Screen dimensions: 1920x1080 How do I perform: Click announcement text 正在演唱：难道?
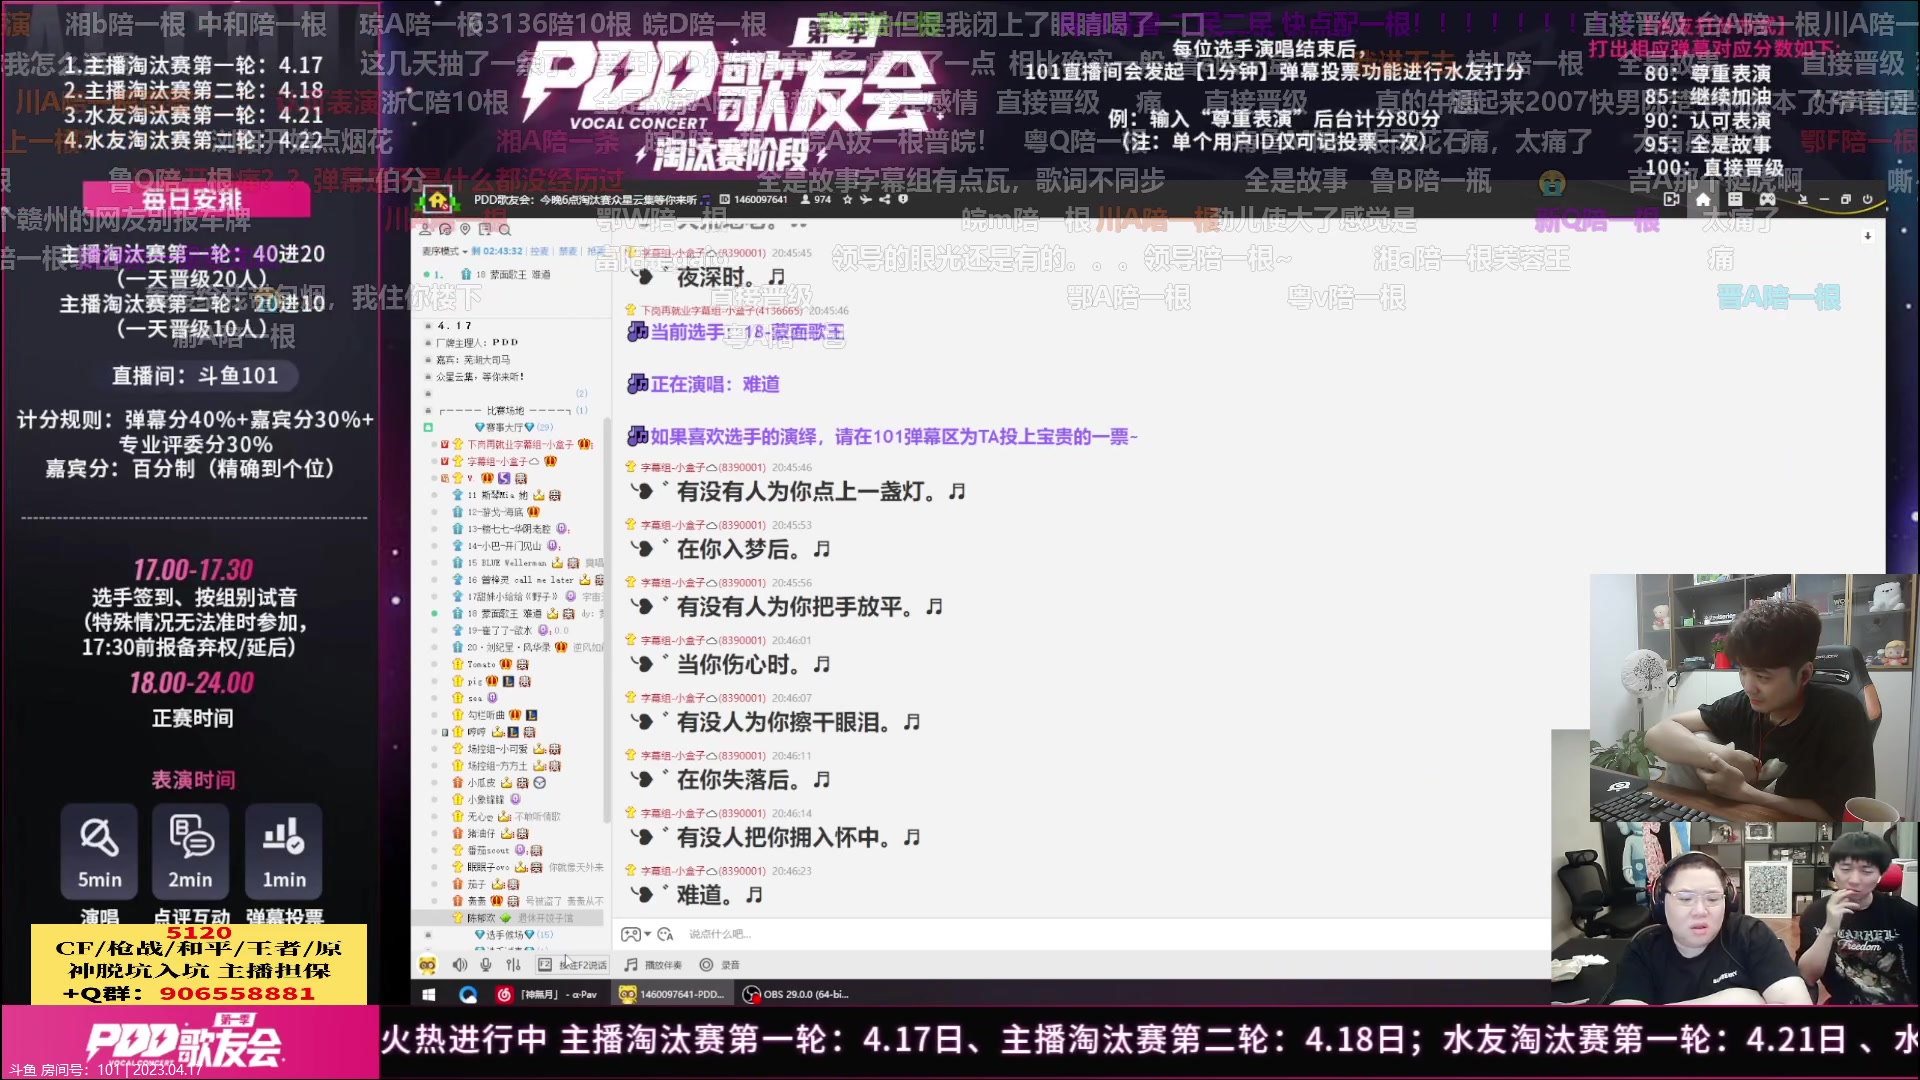[715, 384]
